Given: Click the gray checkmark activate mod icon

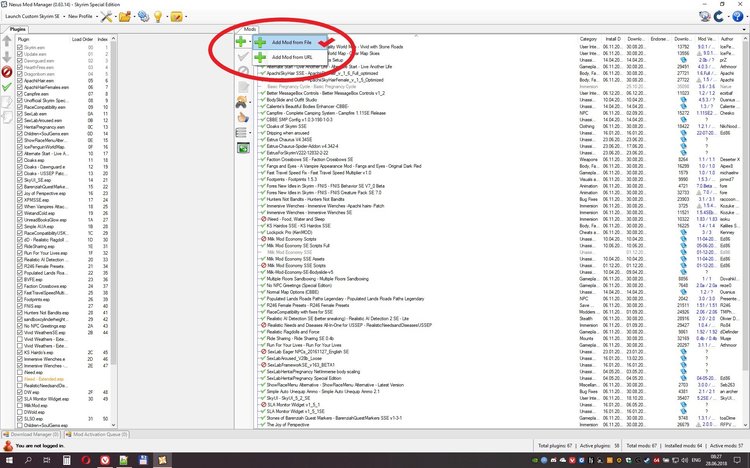Looking at the screenshot, I should pyautogui.click(x=243, y=56).
